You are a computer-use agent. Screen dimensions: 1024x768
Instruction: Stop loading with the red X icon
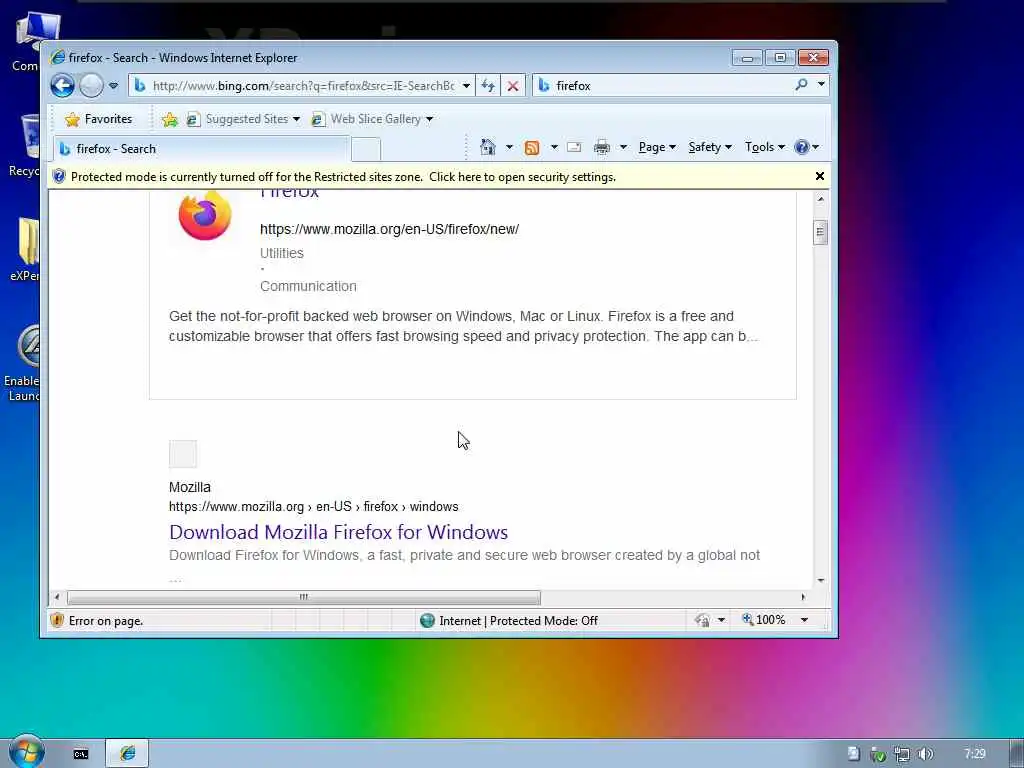point(513,86)
